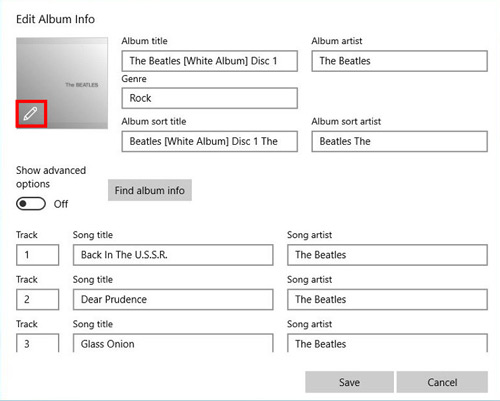Click Song artist field for Dear Prudence
Screen dimensions: 500x401
pyautogui.click(x=387, y=299)
